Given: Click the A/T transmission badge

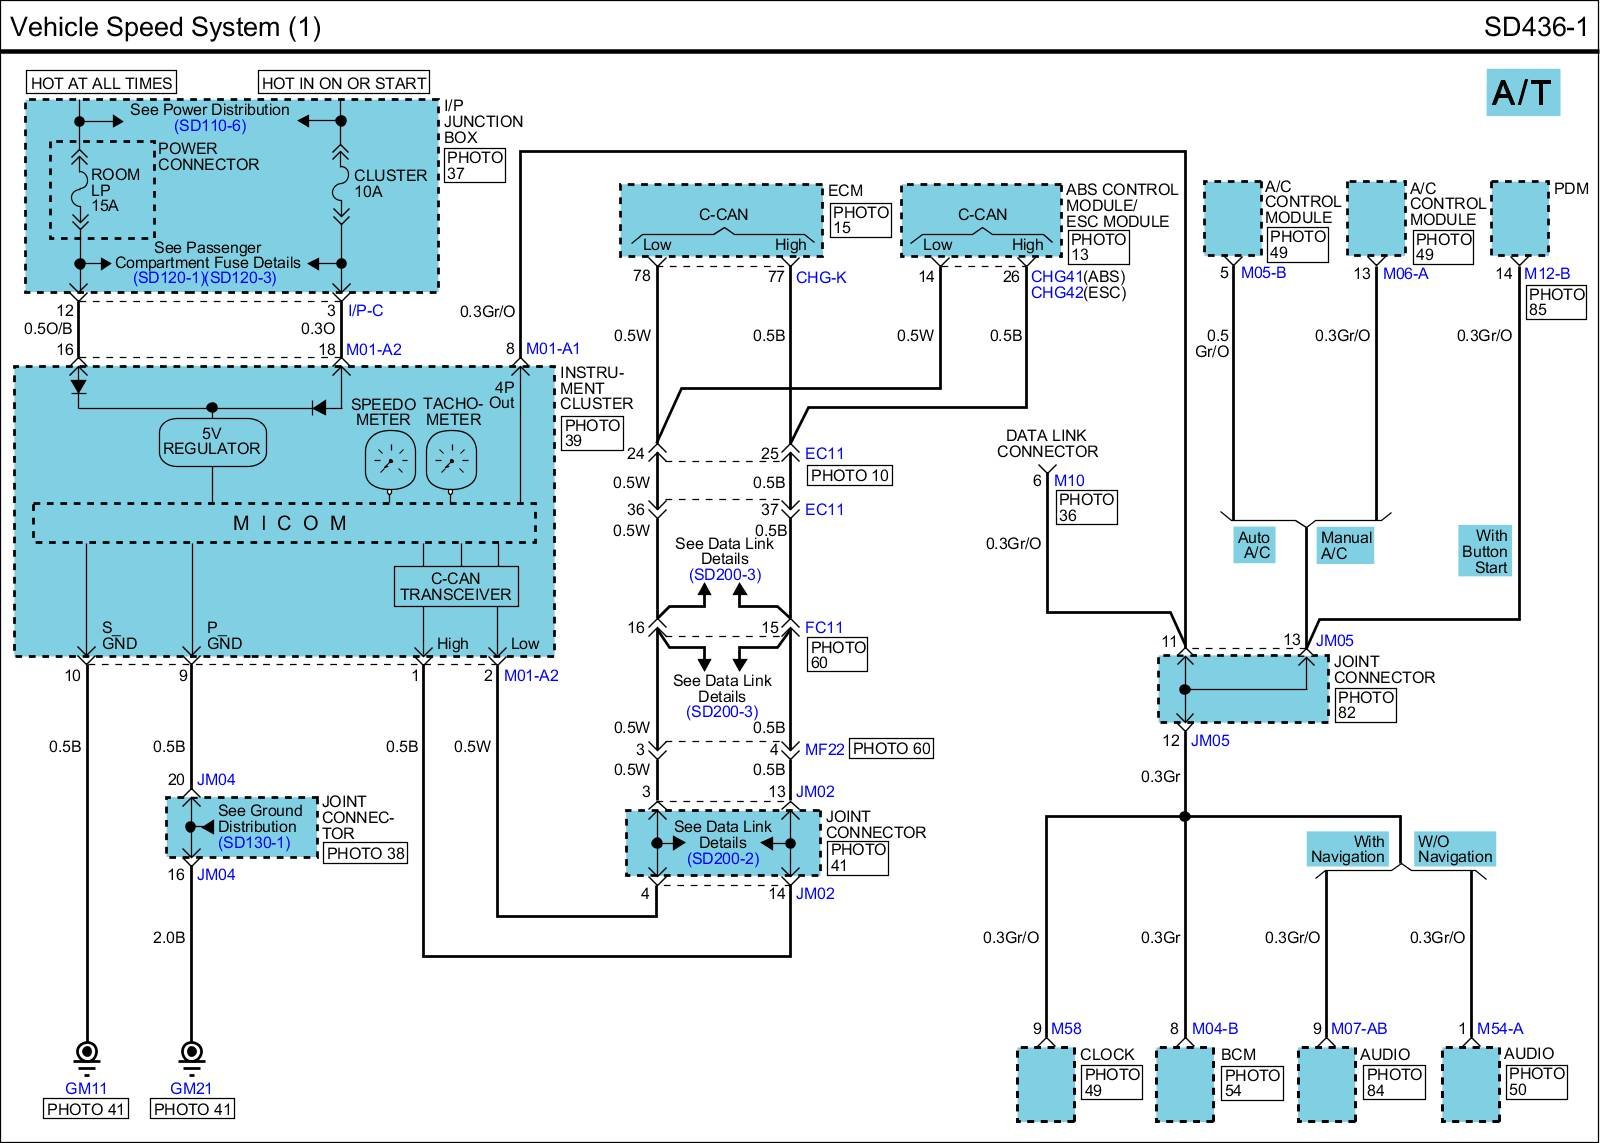Looking at the screenshot, I should click(1521, 93).
